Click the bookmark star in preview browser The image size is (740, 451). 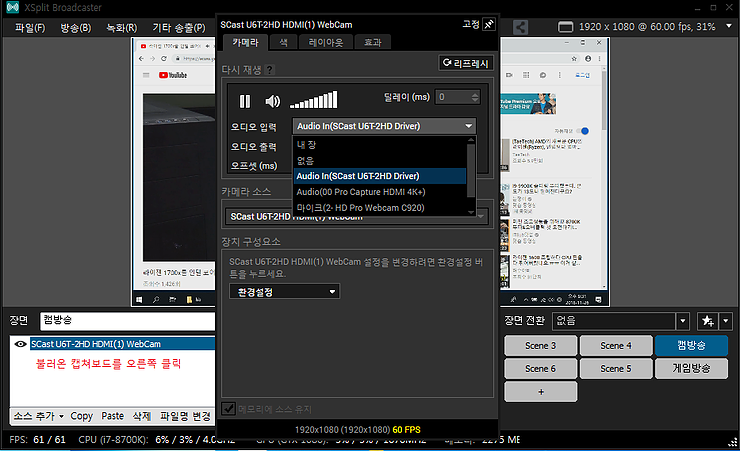click(x=574, y=58)
